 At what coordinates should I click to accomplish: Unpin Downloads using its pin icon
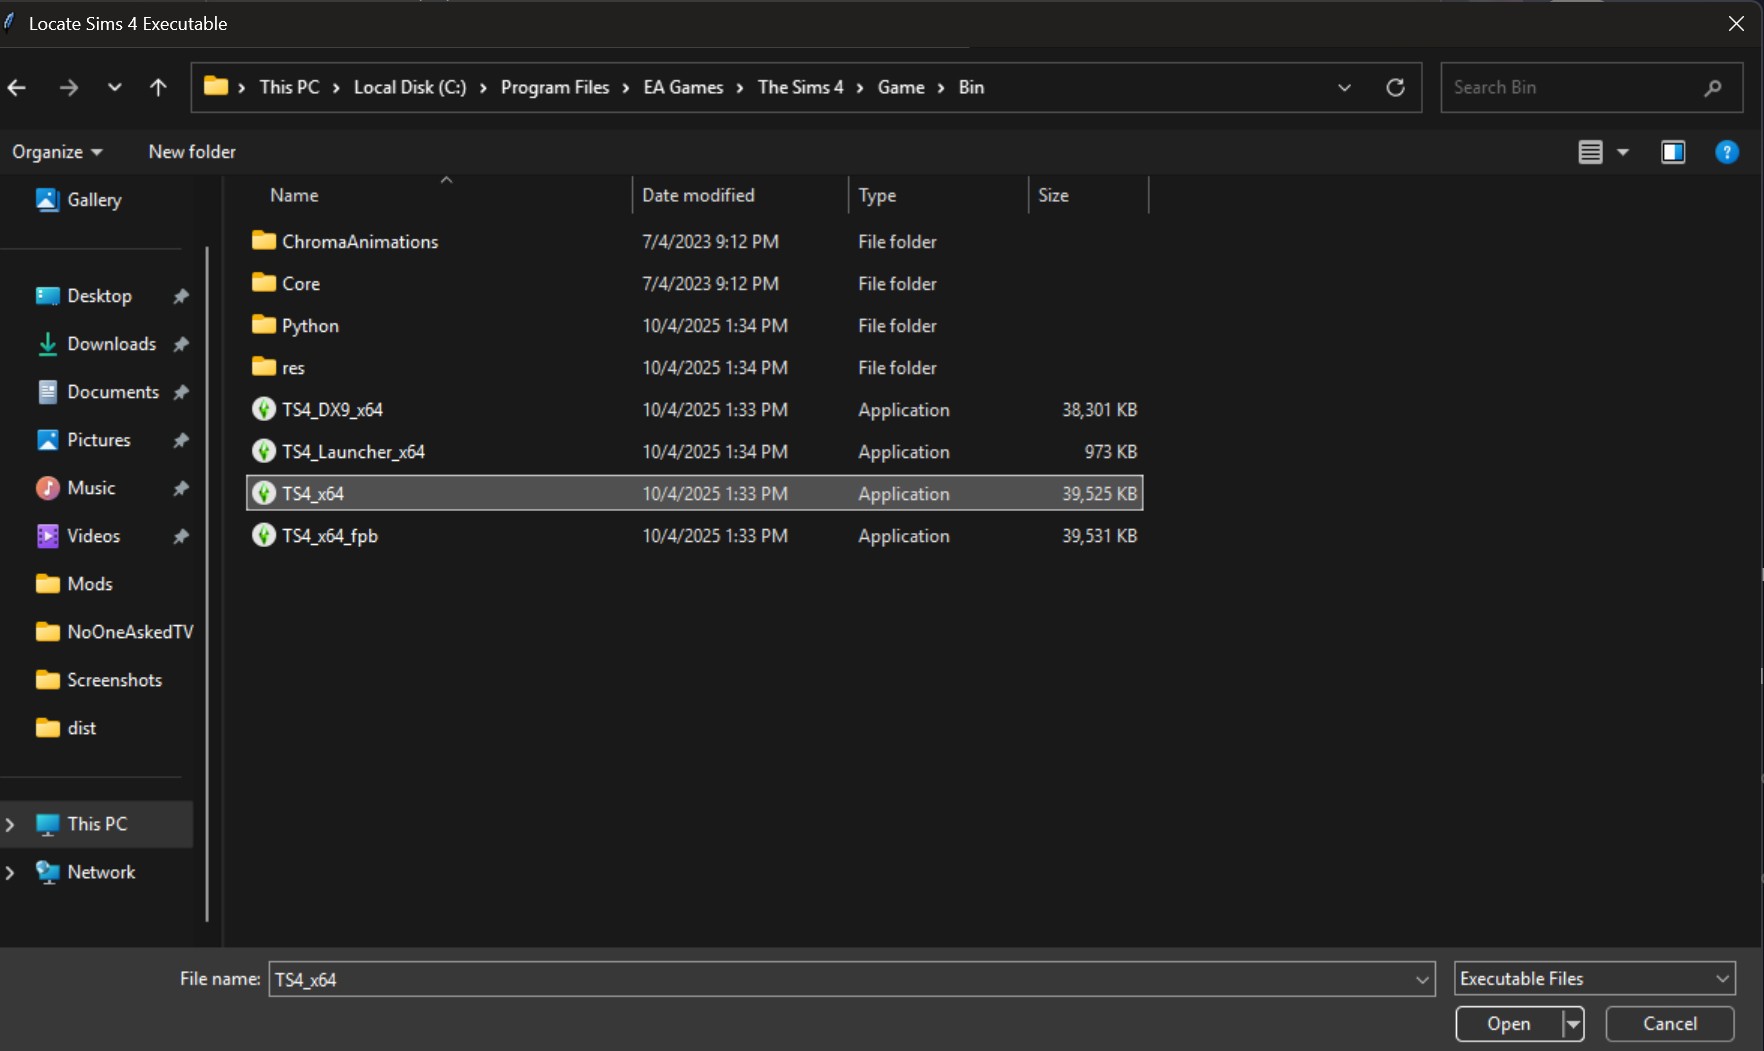point(181,344)
